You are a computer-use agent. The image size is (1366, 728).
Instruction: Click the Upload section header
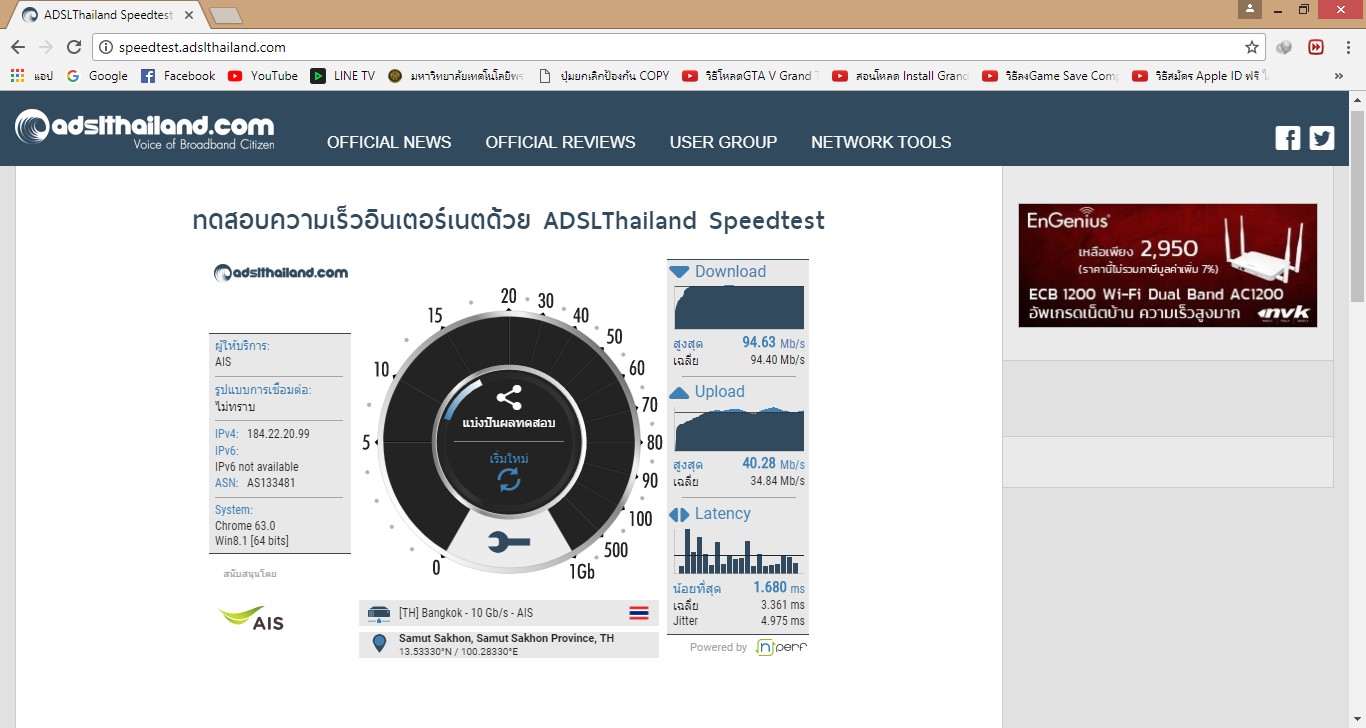[708, 392]
